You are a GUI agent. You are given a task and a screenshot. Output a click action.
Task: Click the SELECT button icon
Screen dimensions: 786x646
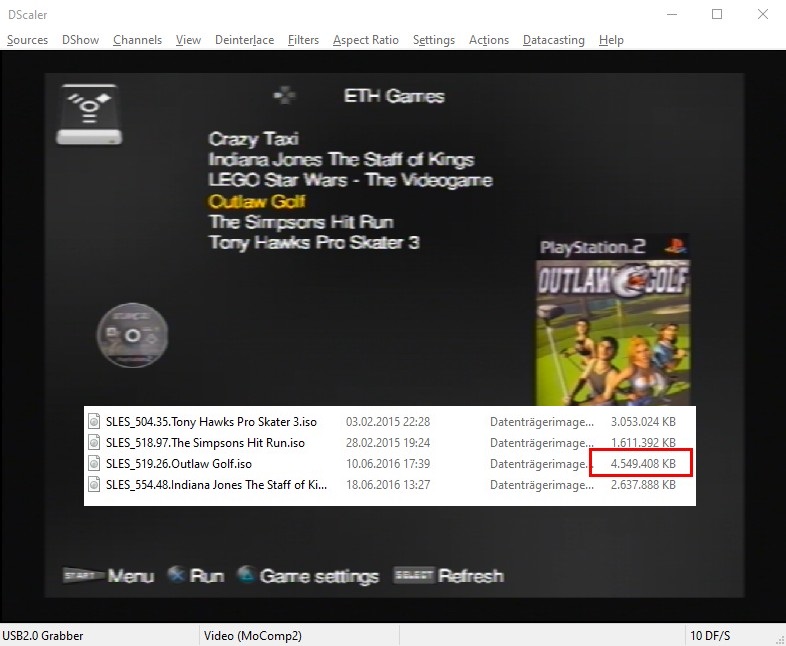[x=413, y=575]
